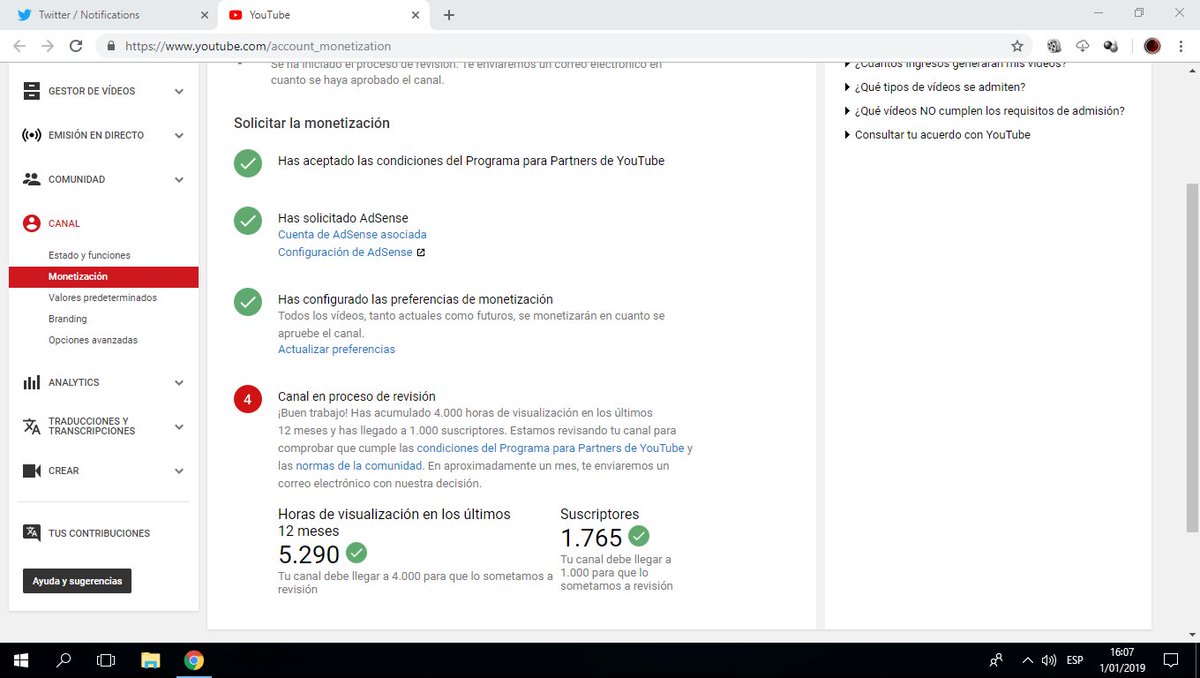Screen dimensions: 1200x678
Task: Click the browser forward arrow
Action: click(x=47, y=46)
